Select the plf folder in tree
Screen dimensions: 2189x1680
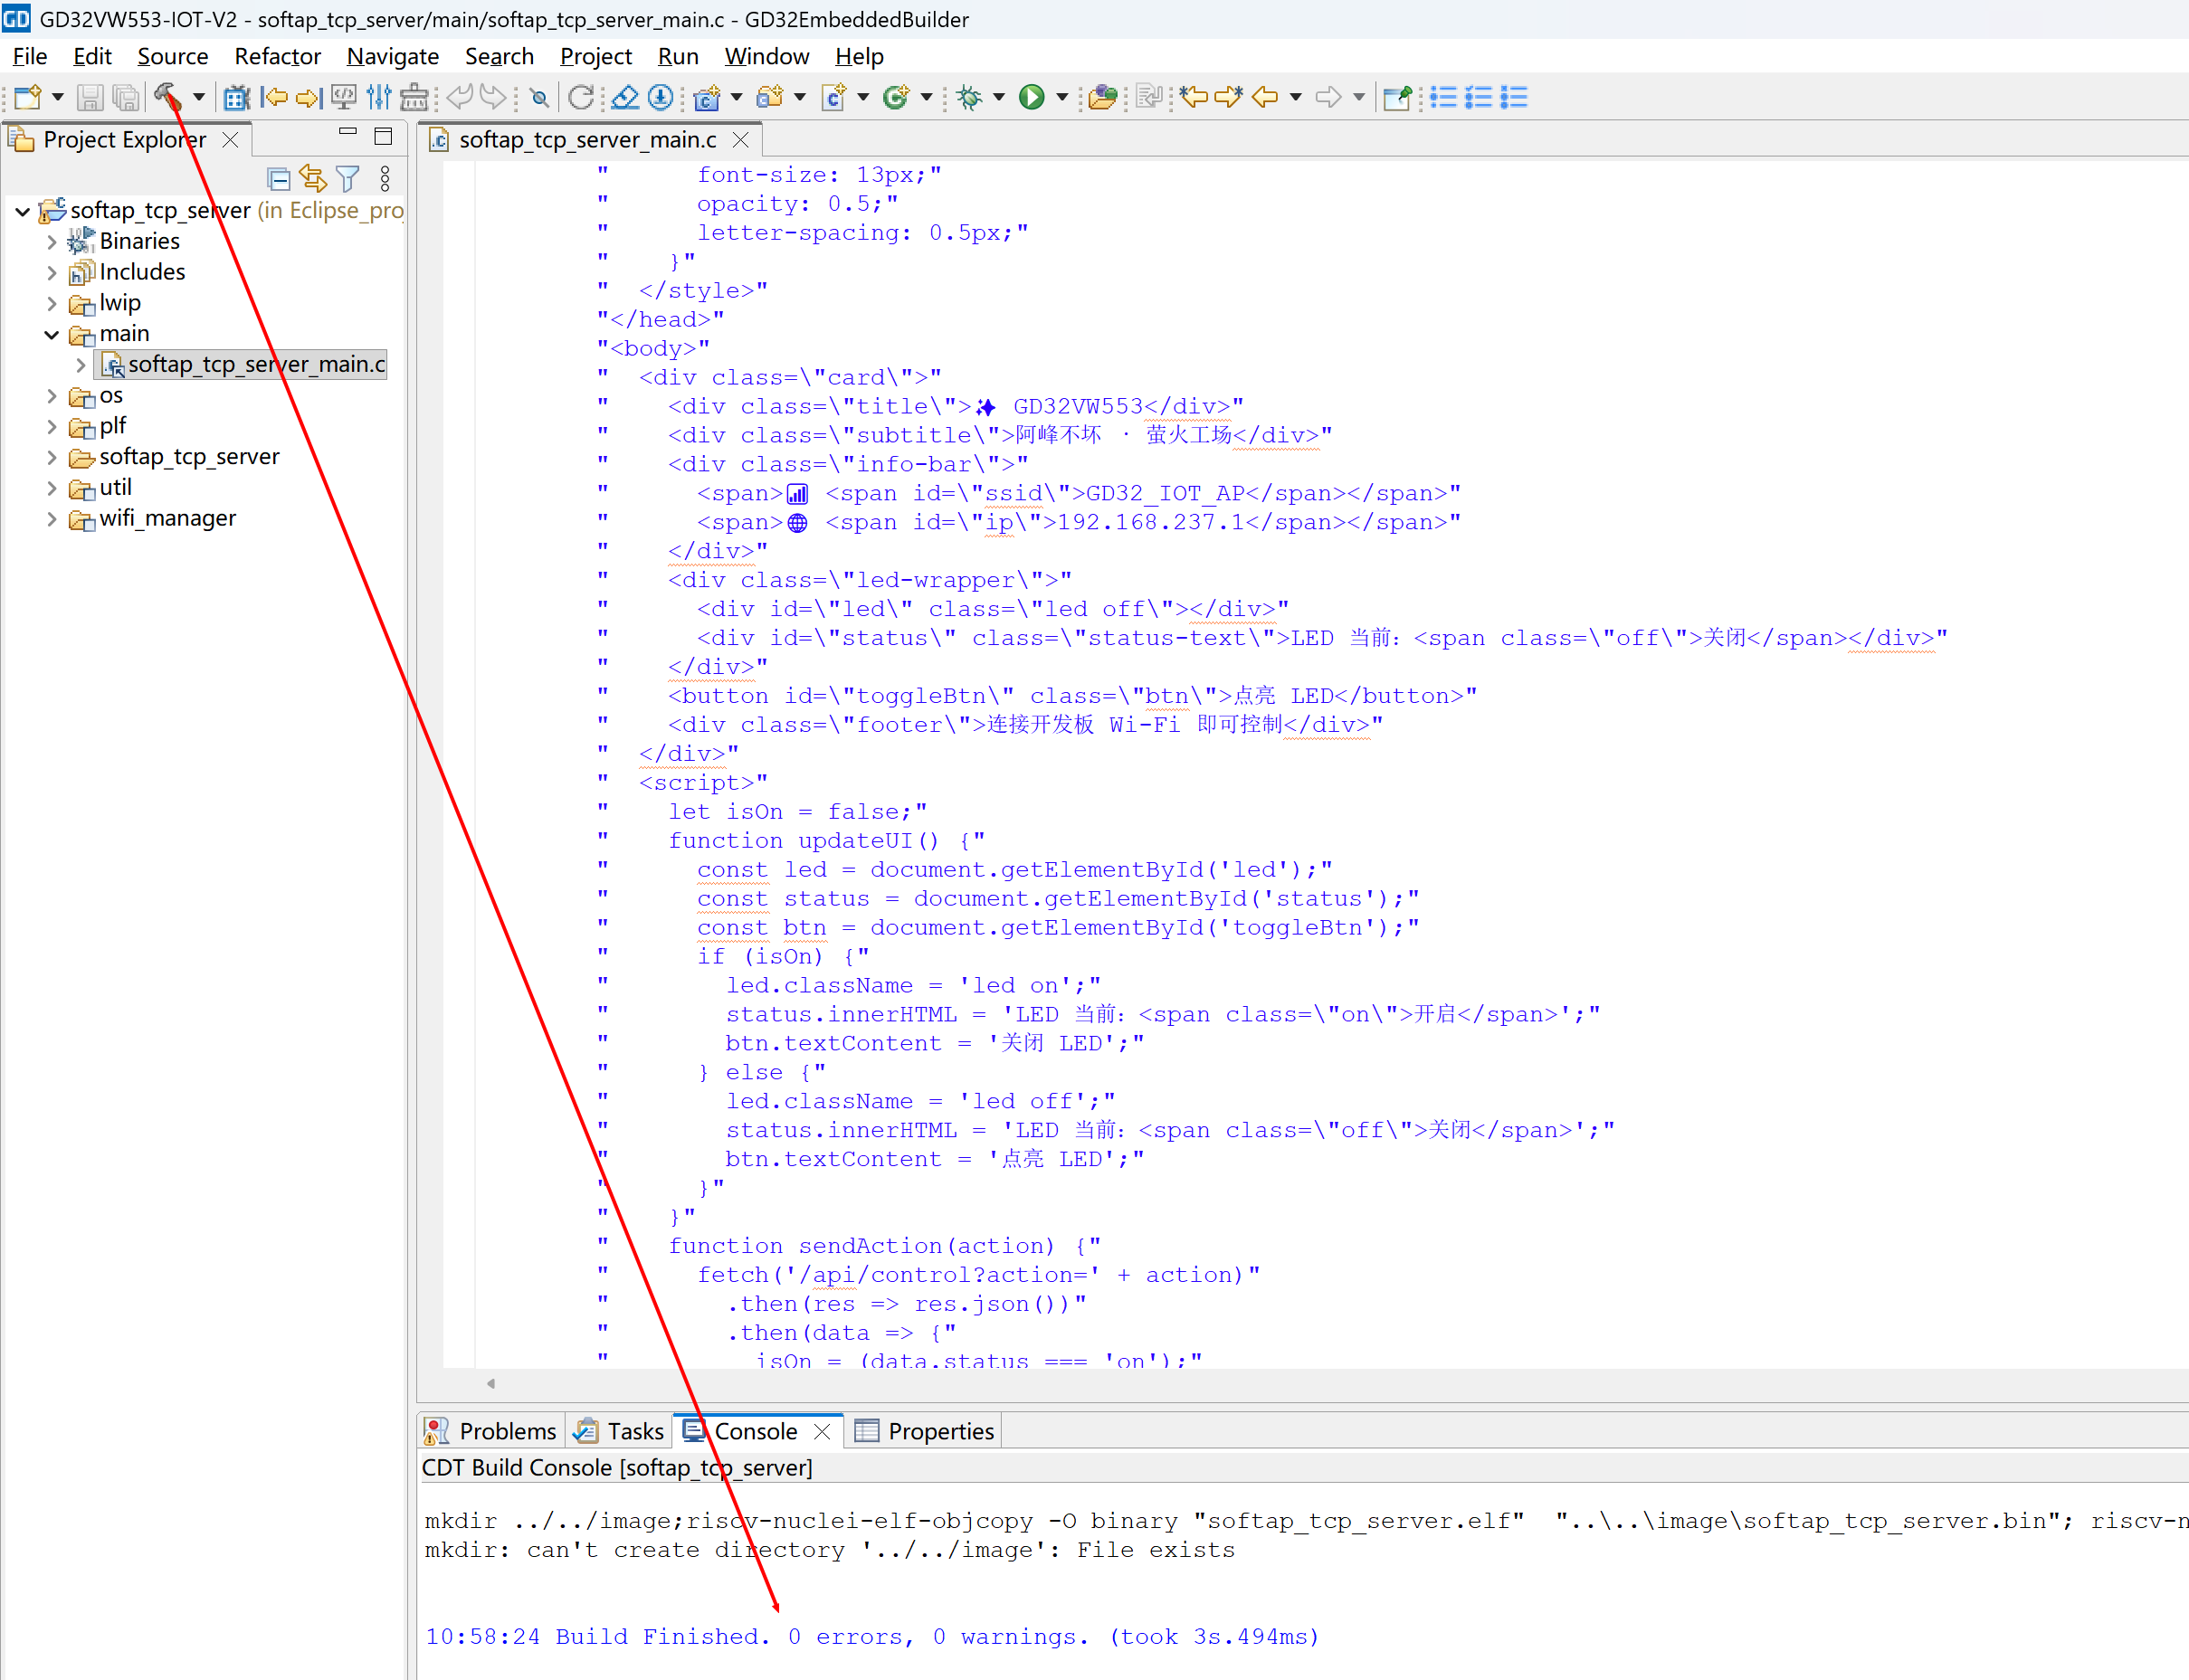point(112,427)
